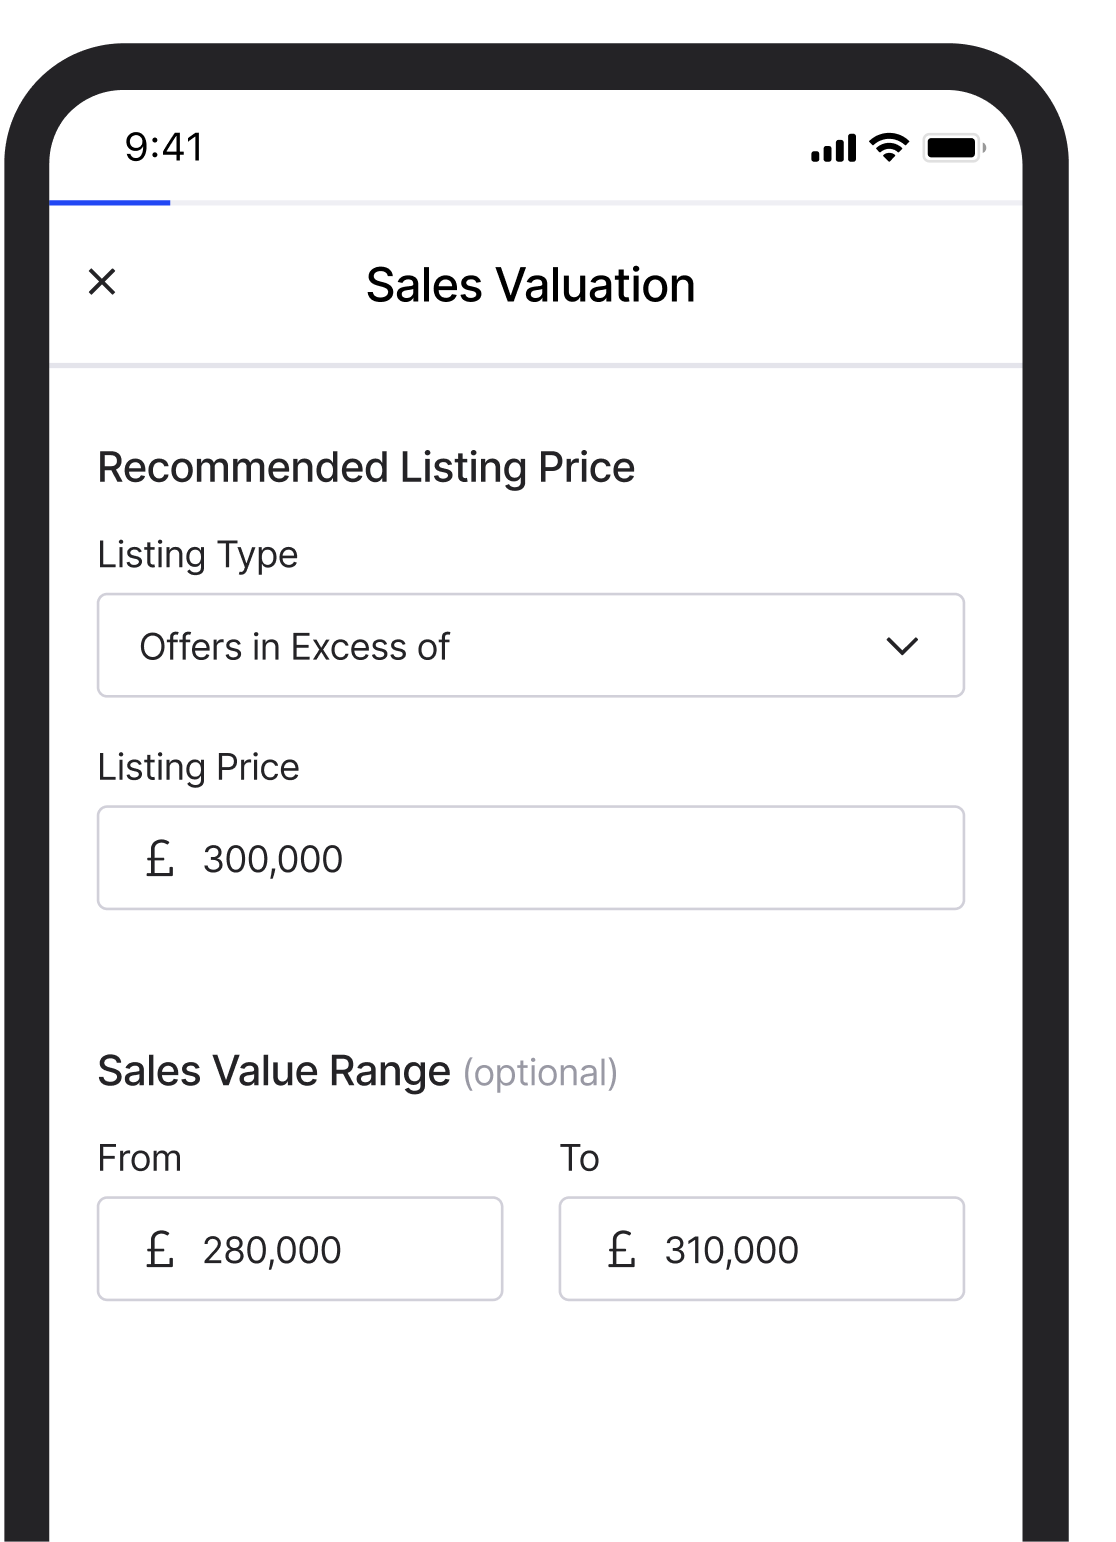Click the pound symbol in Listing Price
Screen dimensions: 1116x1542
(160, 858)
